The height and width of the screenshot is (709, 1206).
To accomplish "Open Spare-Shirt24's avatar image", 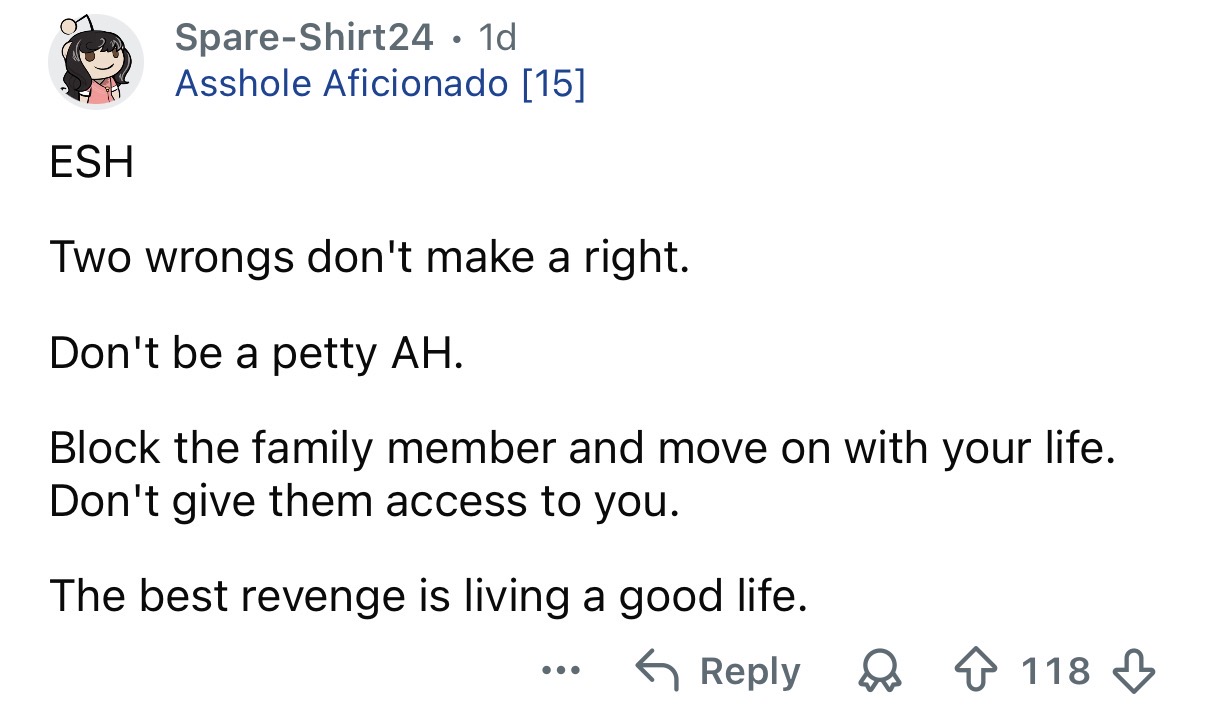I will click(x=96, y=62).
